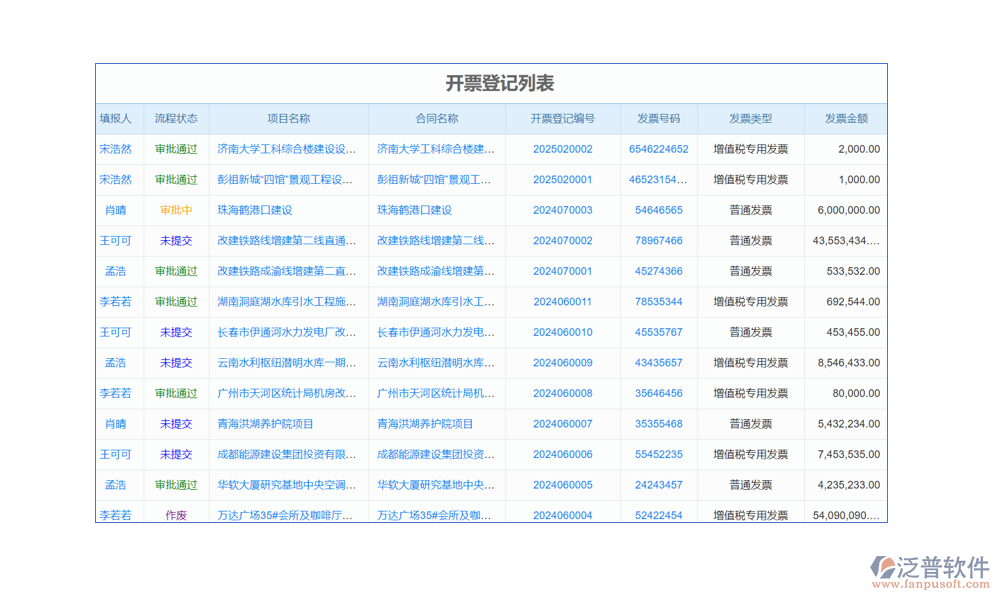This screenshot has width=1000, height=600.
Task: Click invoice number 78967466
Action: (659, 241)
